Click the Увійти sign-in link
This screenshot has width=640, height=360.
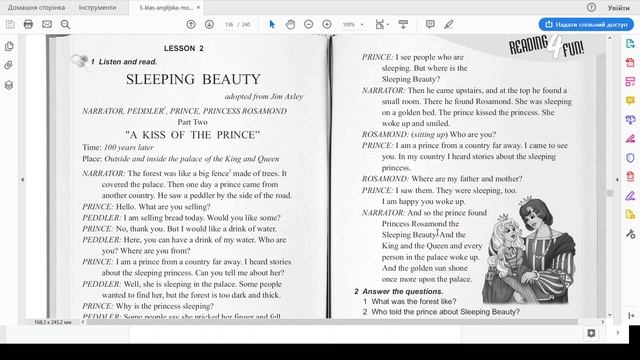[x=618, y=8]
